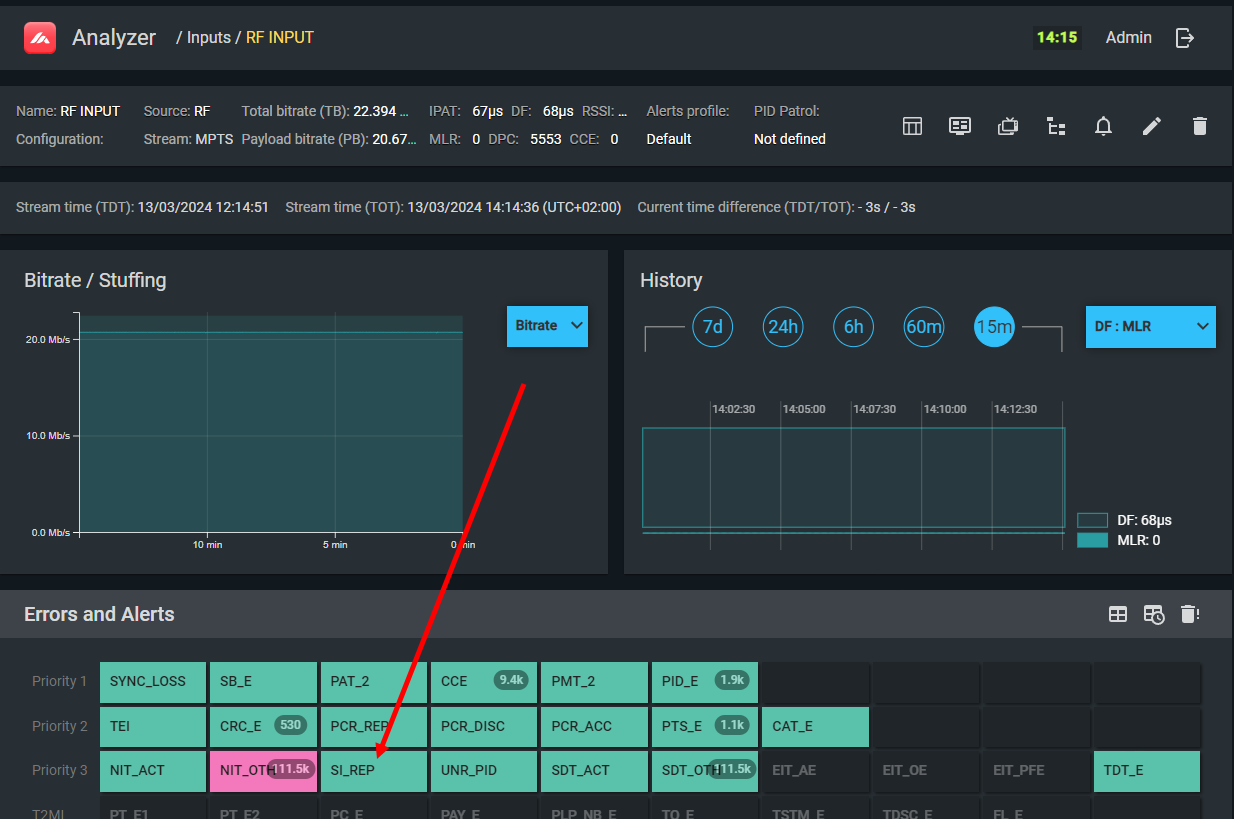This screenshot has height=819, width=1234.
Task: Switch history range to 24h
Action: point(782,327)
